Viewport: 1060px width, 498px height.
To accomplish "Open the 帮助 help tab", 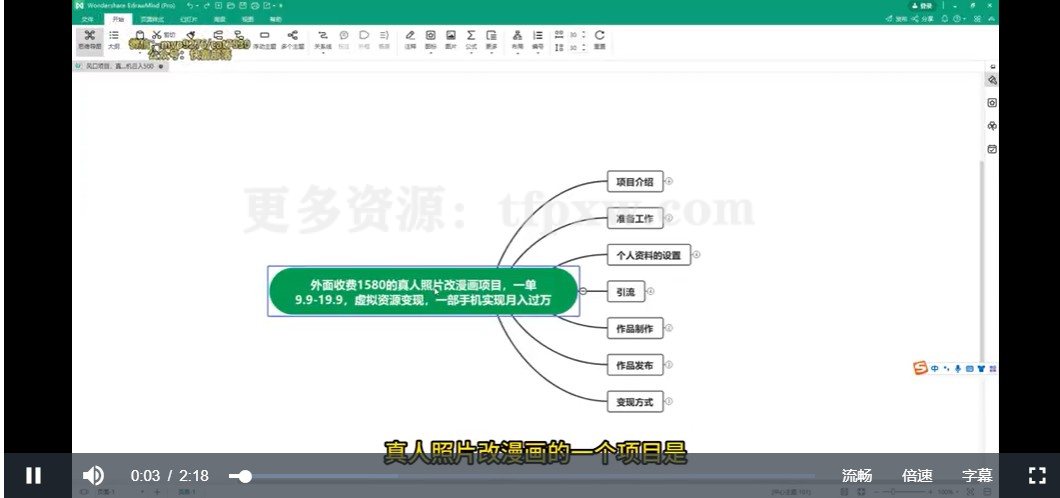I will click(275, 20).
